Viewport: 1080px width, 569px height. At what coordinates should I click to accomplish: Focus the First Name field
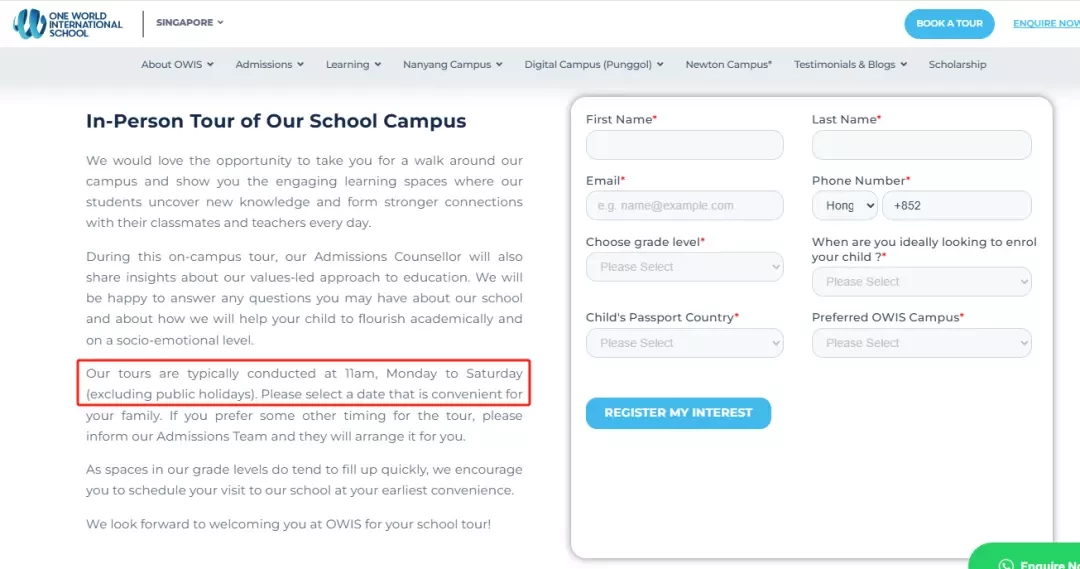(x=685, y=145)
